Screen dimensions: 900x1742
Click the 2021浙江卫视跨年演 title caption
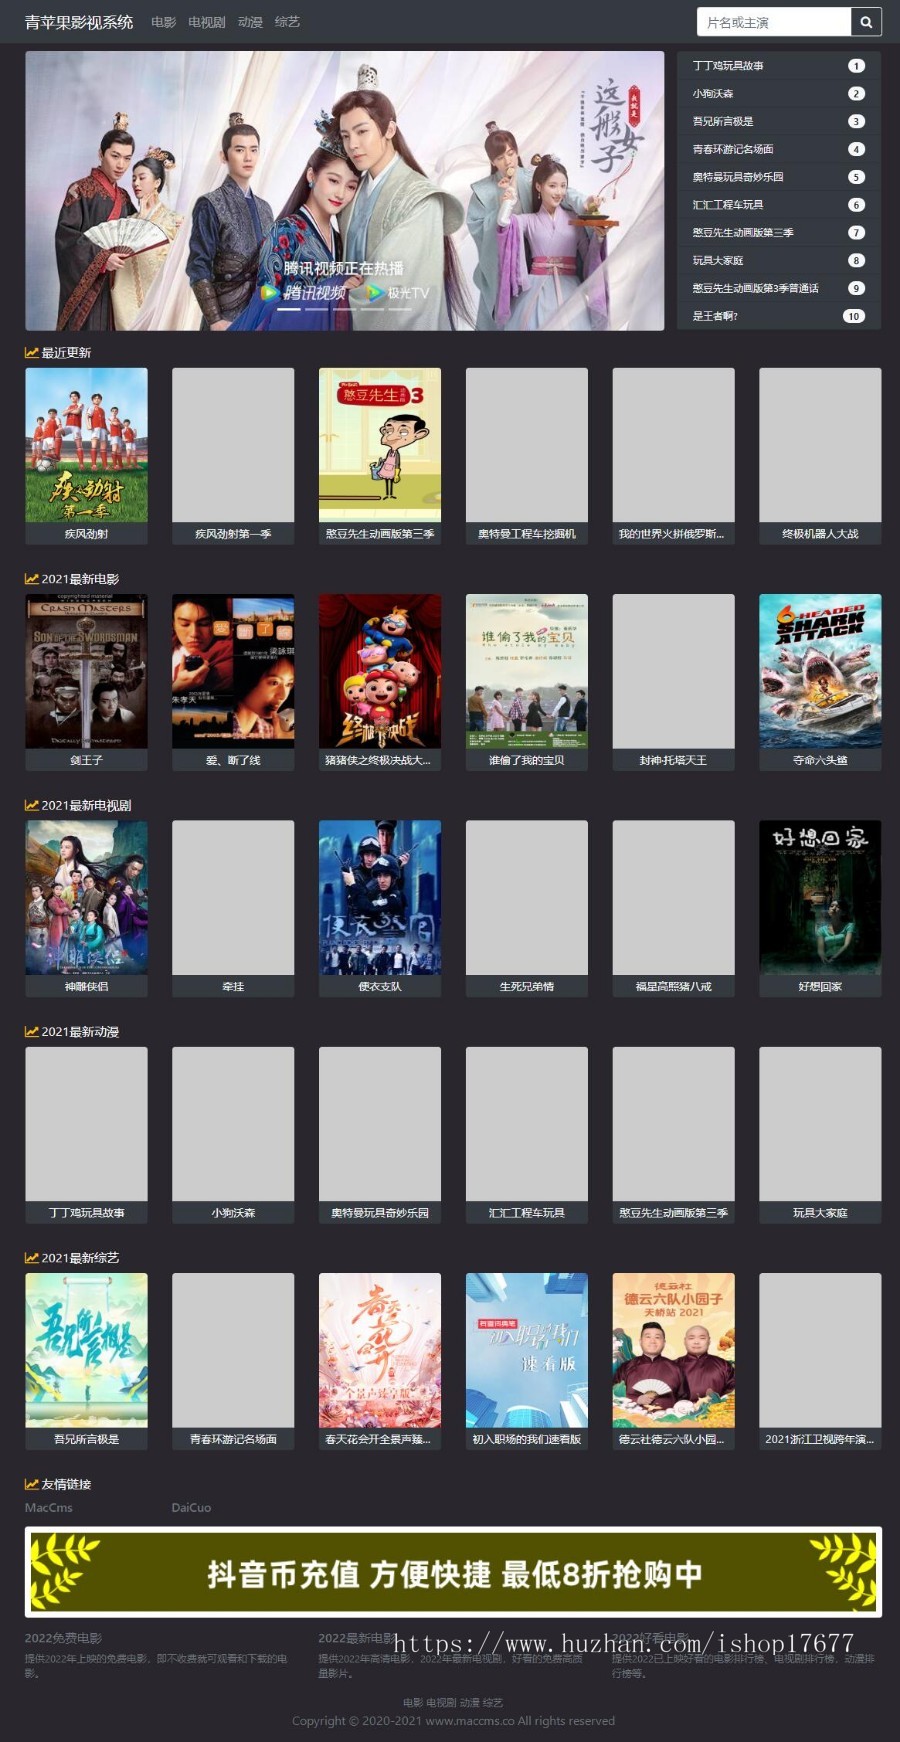coord(820,1439)
